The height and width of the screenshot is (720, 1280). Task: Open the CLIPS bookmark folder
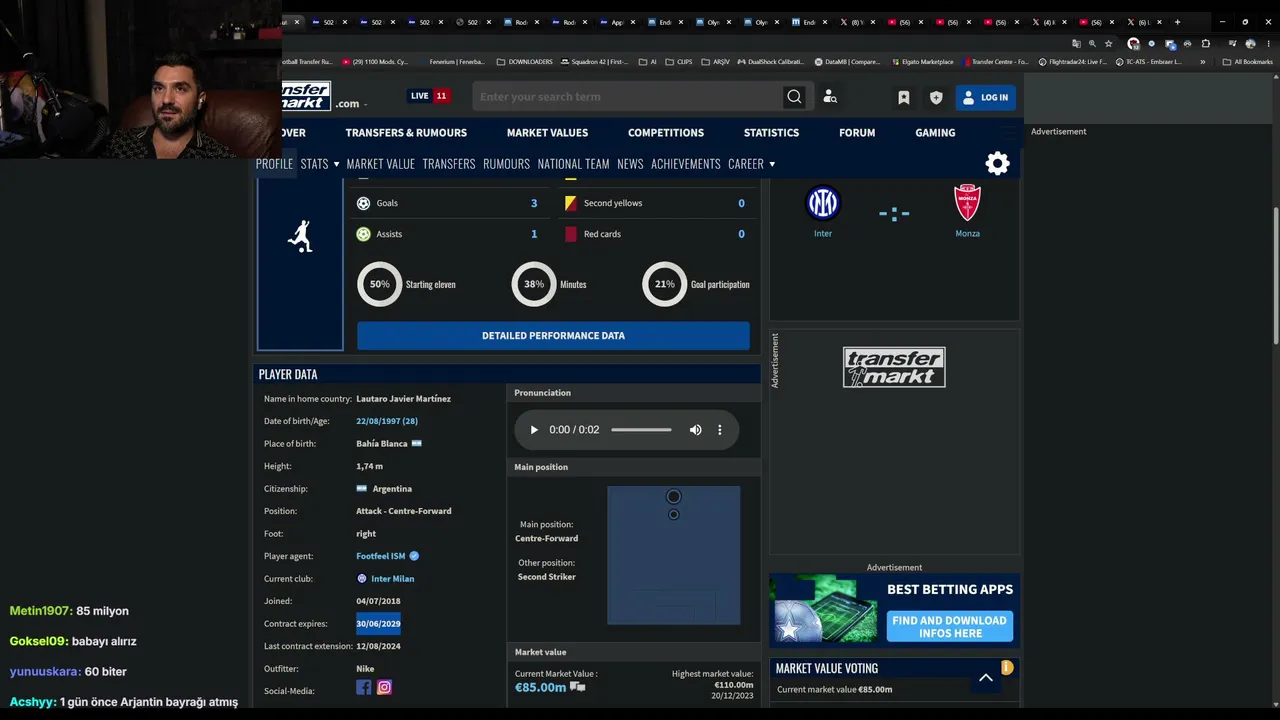679,62
